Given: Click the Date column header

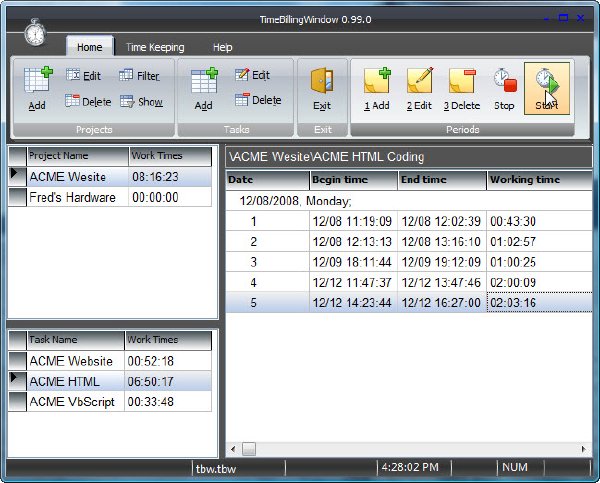Looking at the screenshot, I should 267,180.
